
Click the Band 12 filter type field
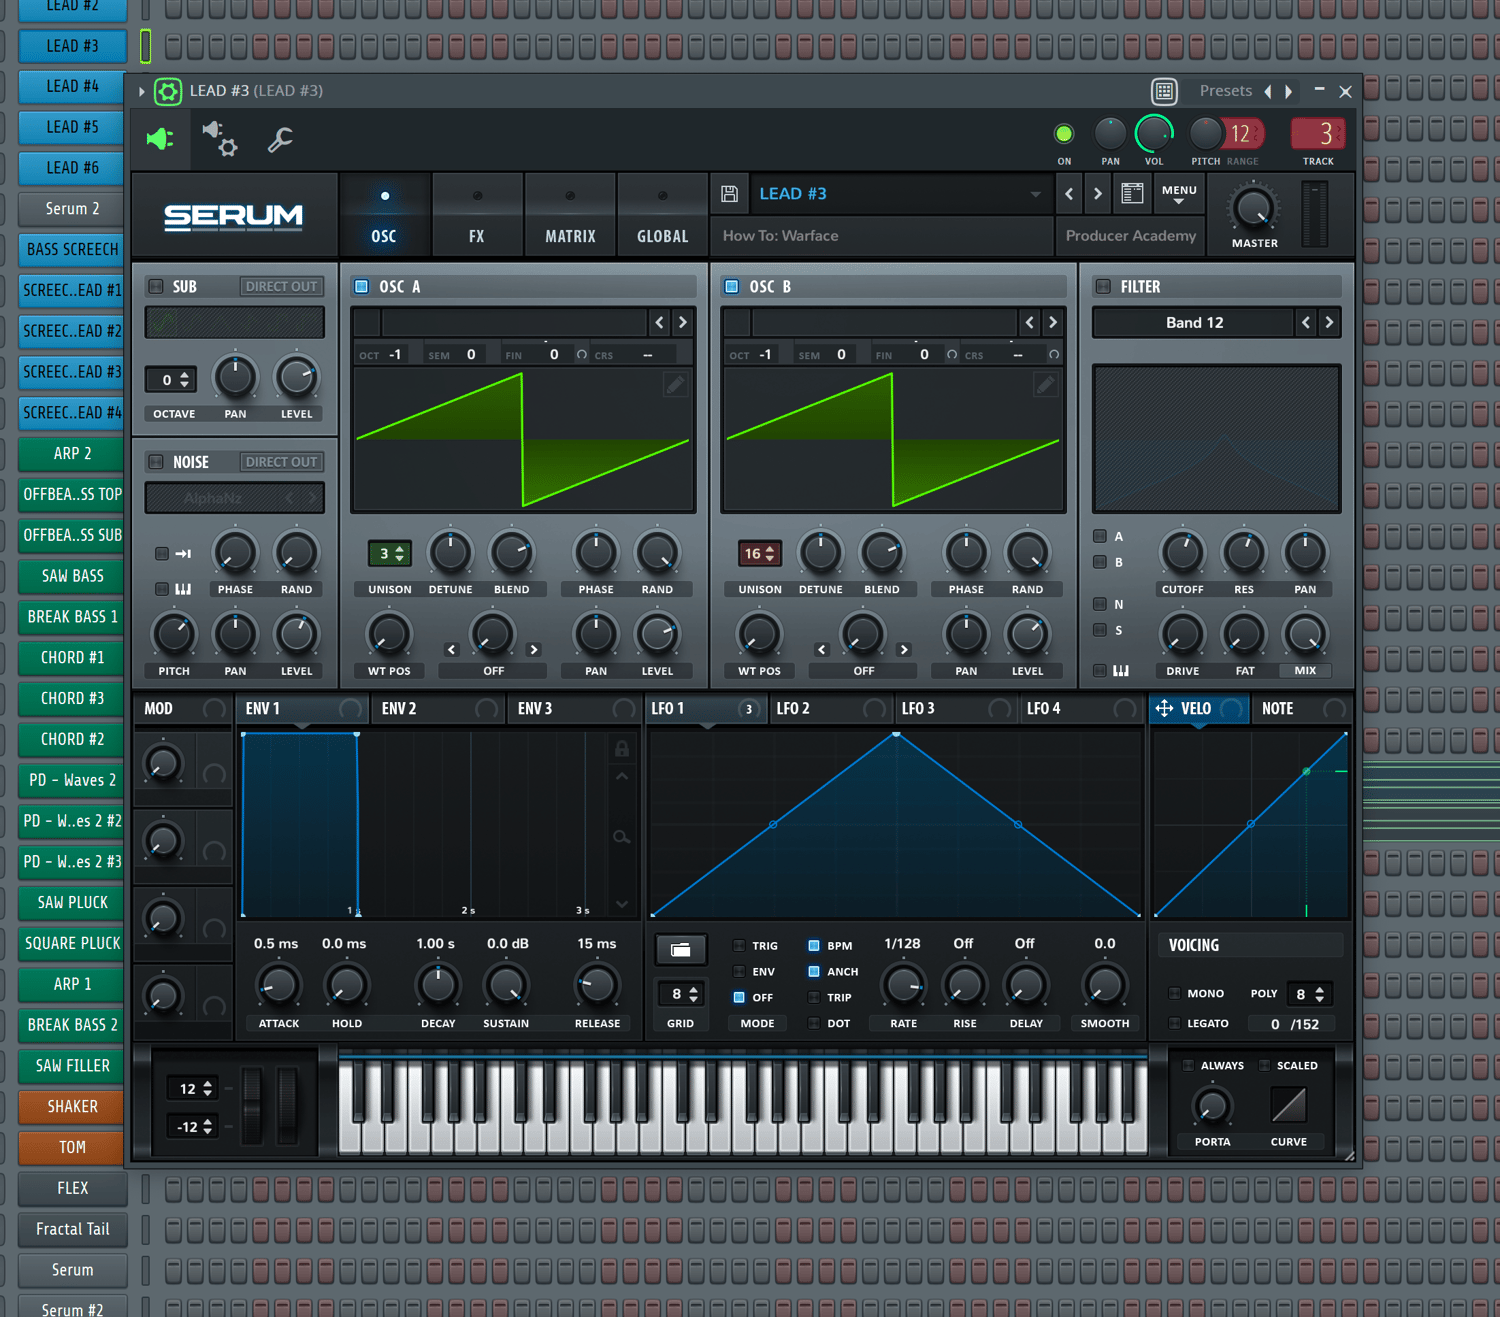[x=1194, y=322]
